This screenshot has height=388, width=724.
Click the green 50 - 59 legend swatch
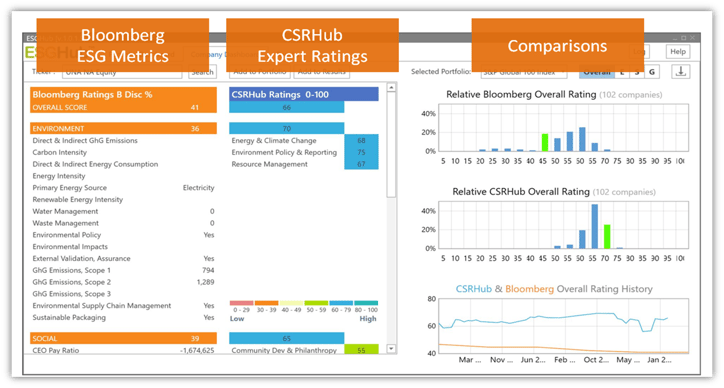click(316, 303)
